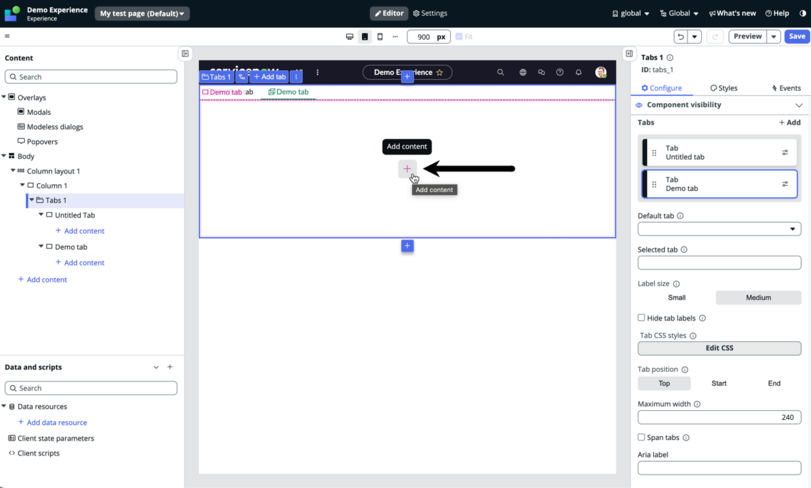Select the desktop viewport icon
The width and height of the screenshot is (811, 488).
(350, 37)
